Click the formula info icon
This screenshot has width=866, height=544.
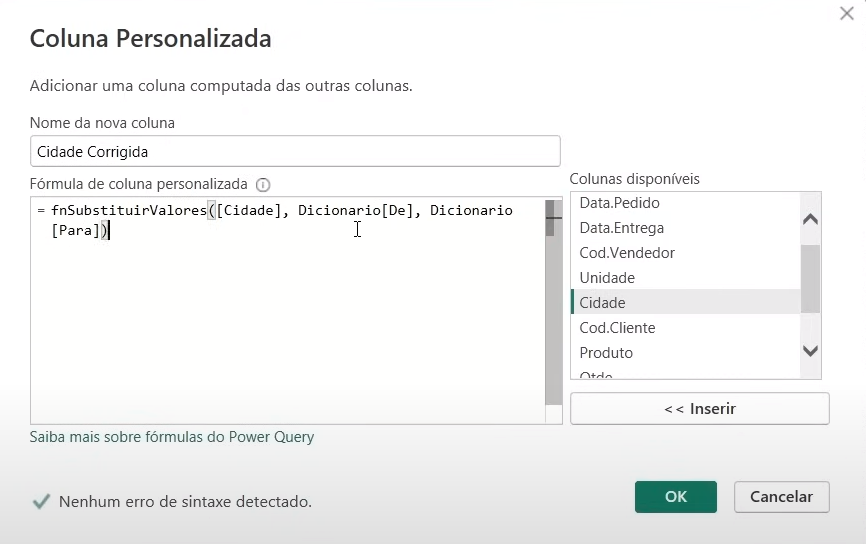coord(263,185)
